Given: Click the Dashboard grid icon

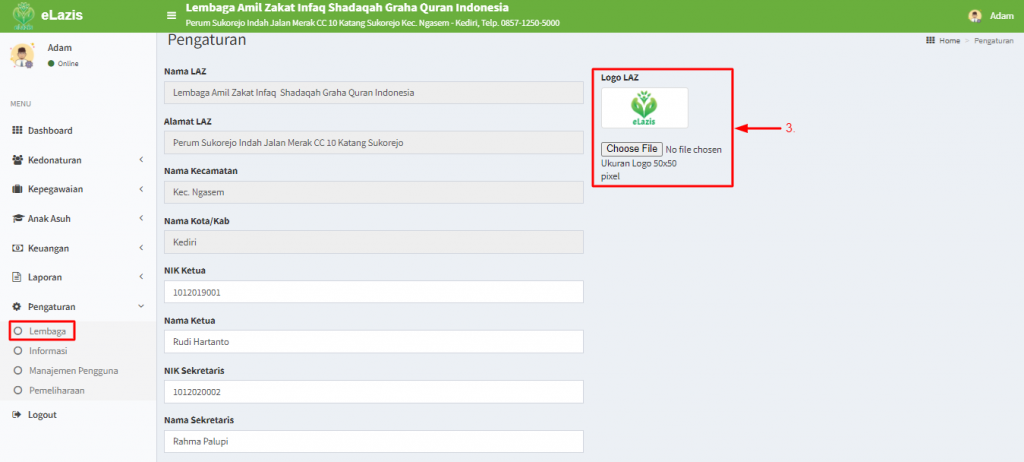Looking at the screenshot, I should [x=18, y=130].
